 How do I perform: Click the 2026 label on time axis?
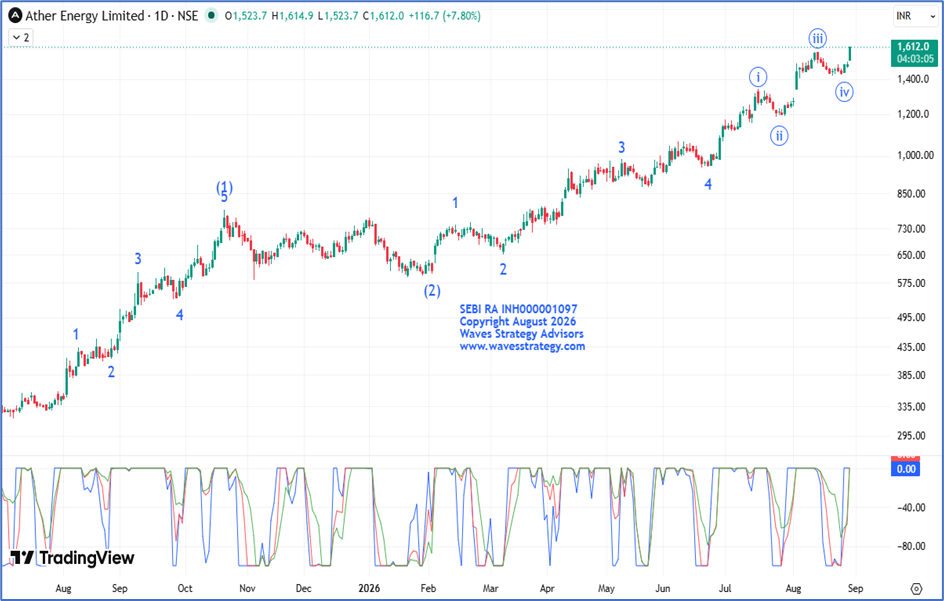(x=369, y=588)
